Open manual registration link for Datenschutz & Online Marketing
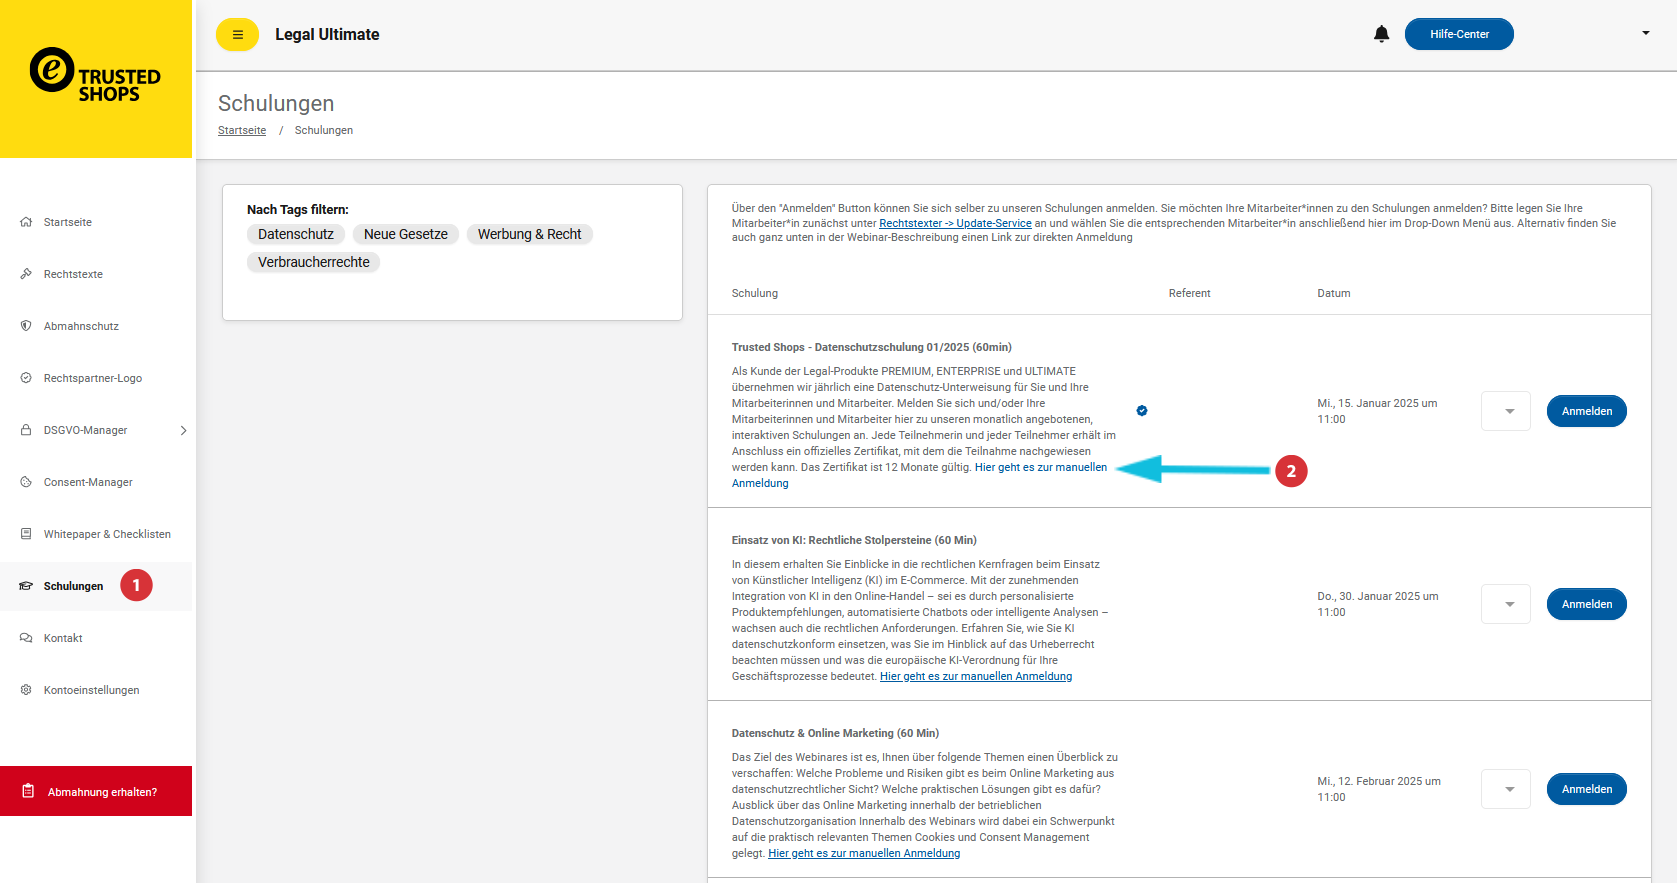This screenshot has width=1677, height=883. coord(864,853)
